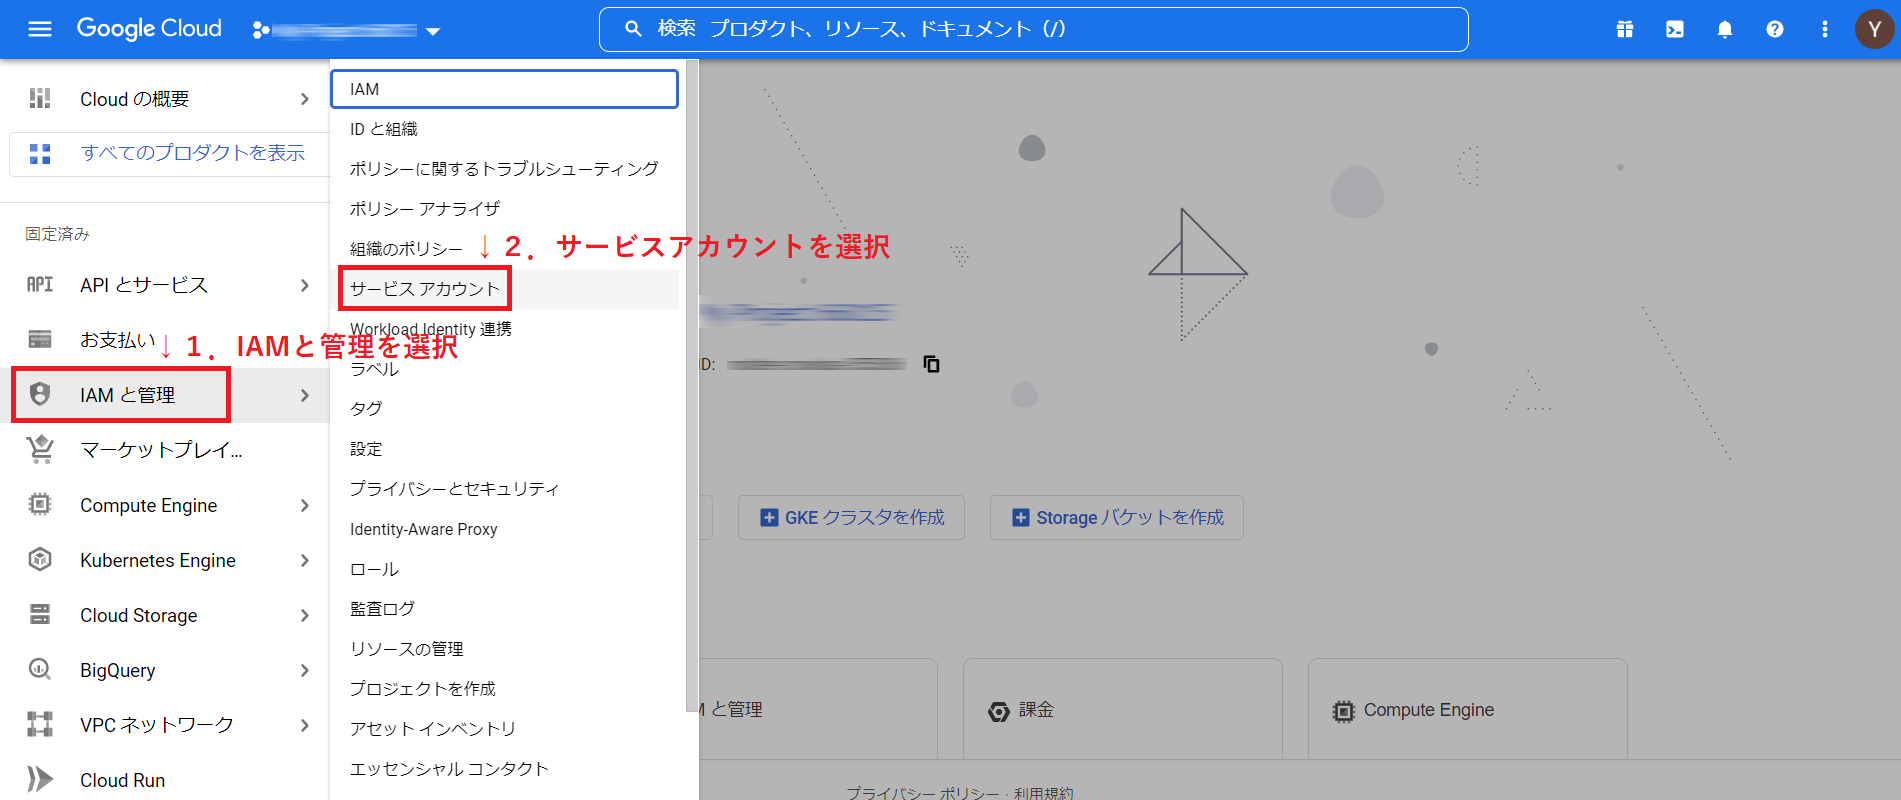Viewport: 1901px width, 800px height.
Task: Click the IAM と管理 shield icon
Action: (x=40, y=394)
